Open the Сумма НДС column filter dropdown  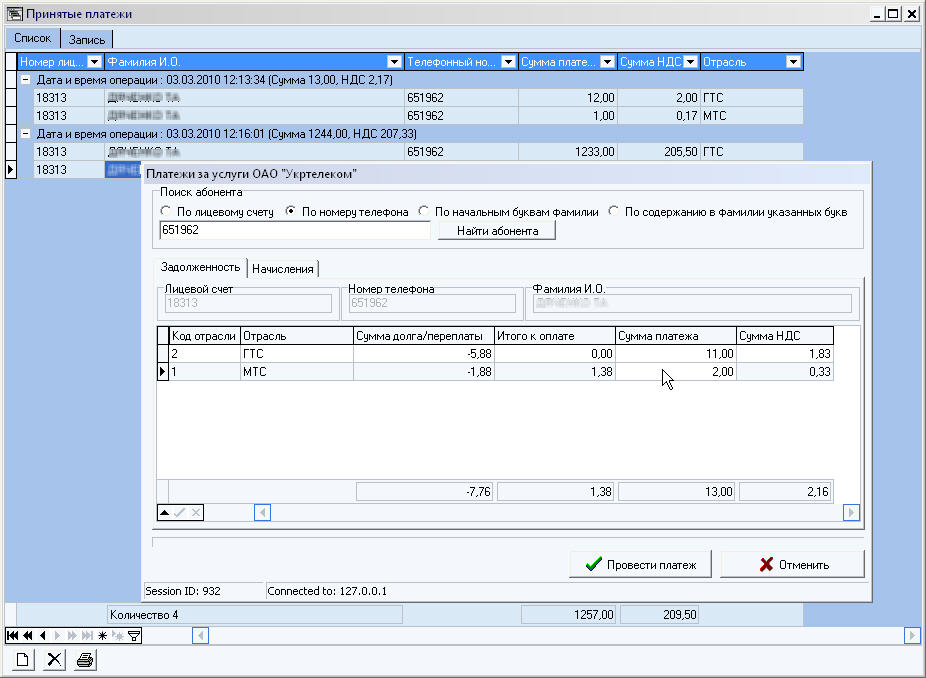coord(690,62)
